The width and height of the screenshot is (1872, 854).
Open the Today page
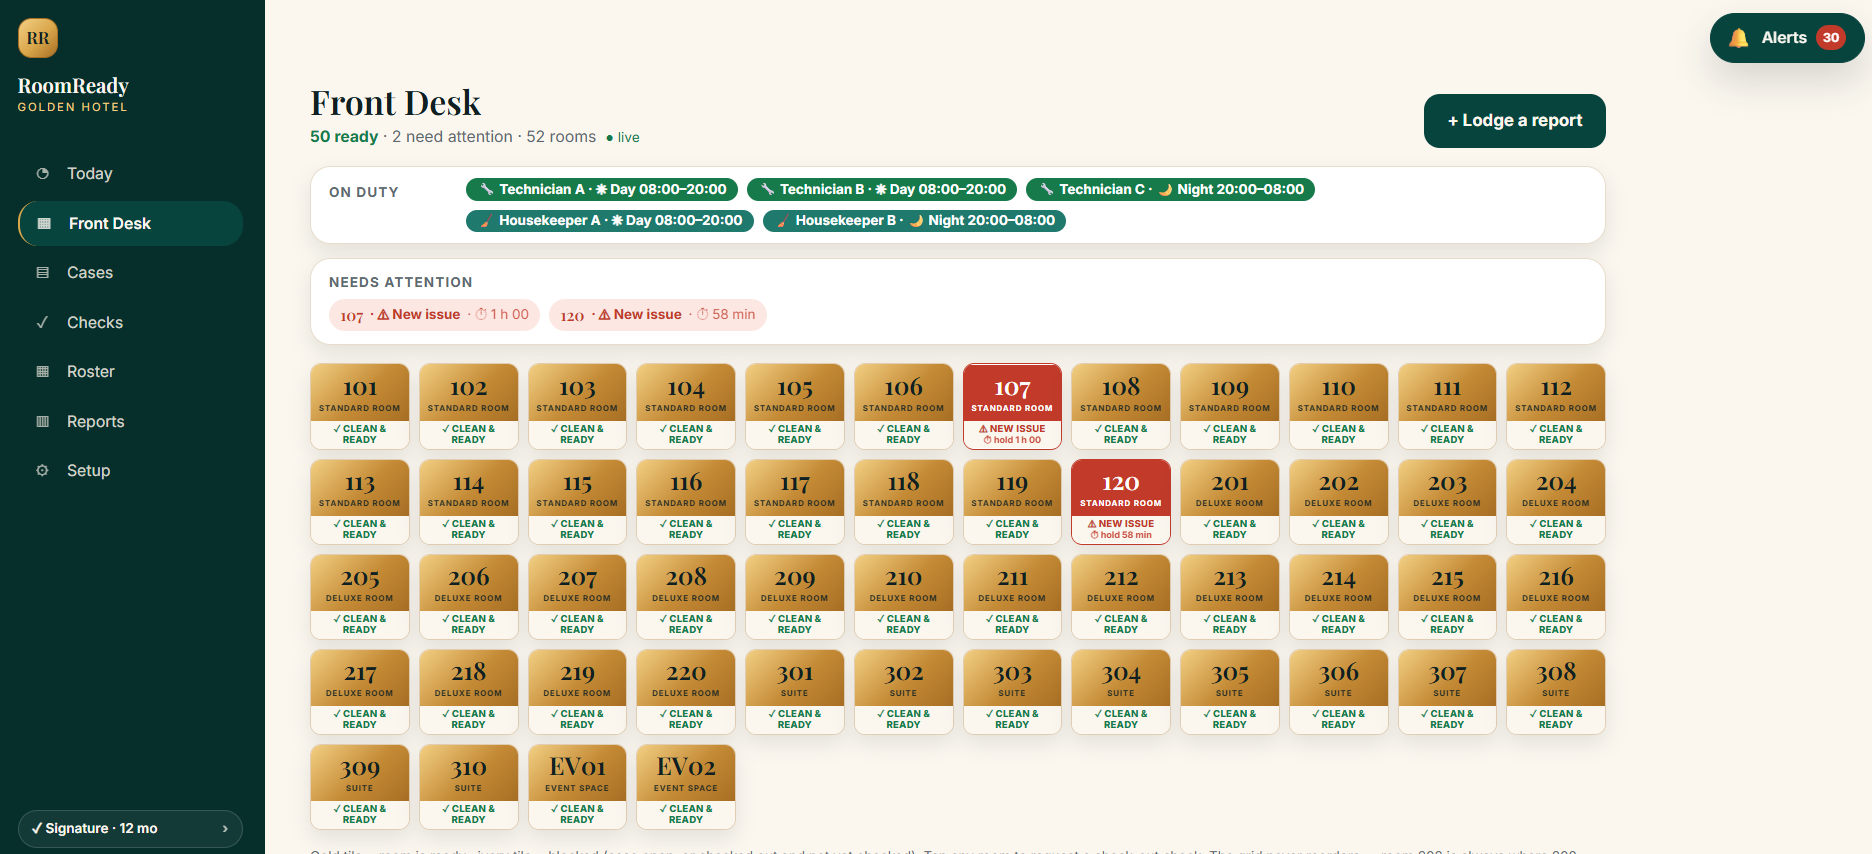[x=130, y=173]
